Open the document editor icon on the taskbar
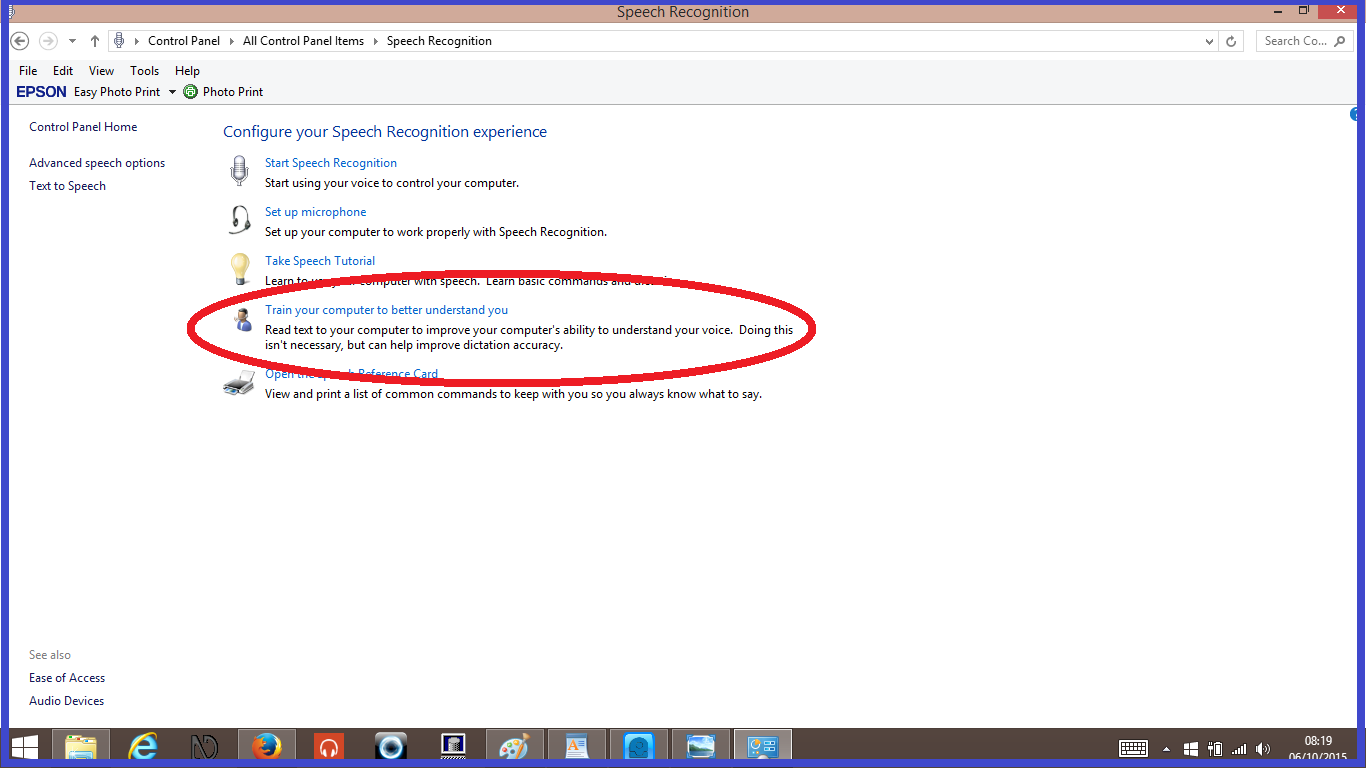 click(x=577, y=747)
